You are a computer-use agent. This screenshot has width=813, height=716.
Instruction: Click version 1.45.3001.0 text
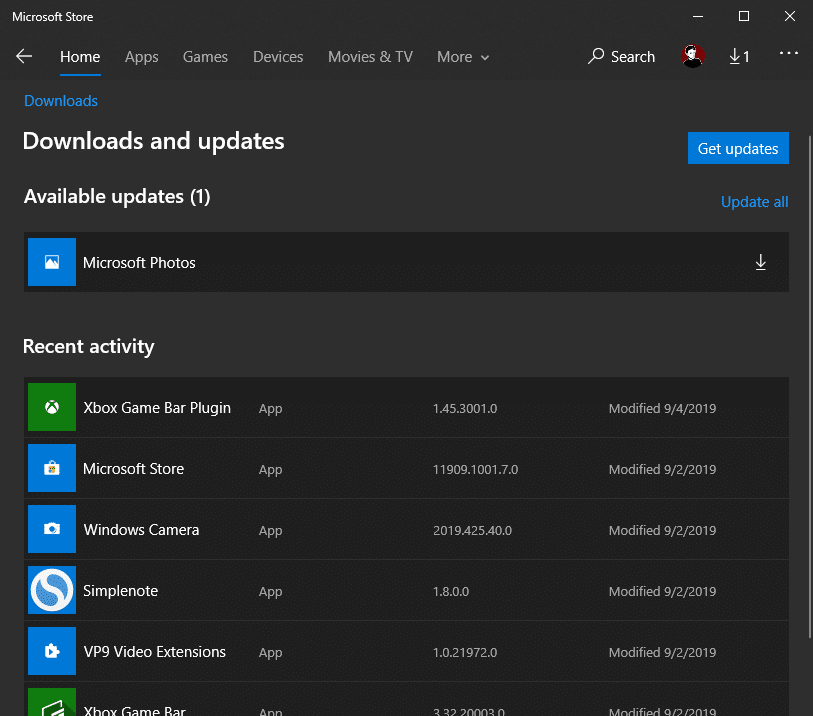(465, 409)
